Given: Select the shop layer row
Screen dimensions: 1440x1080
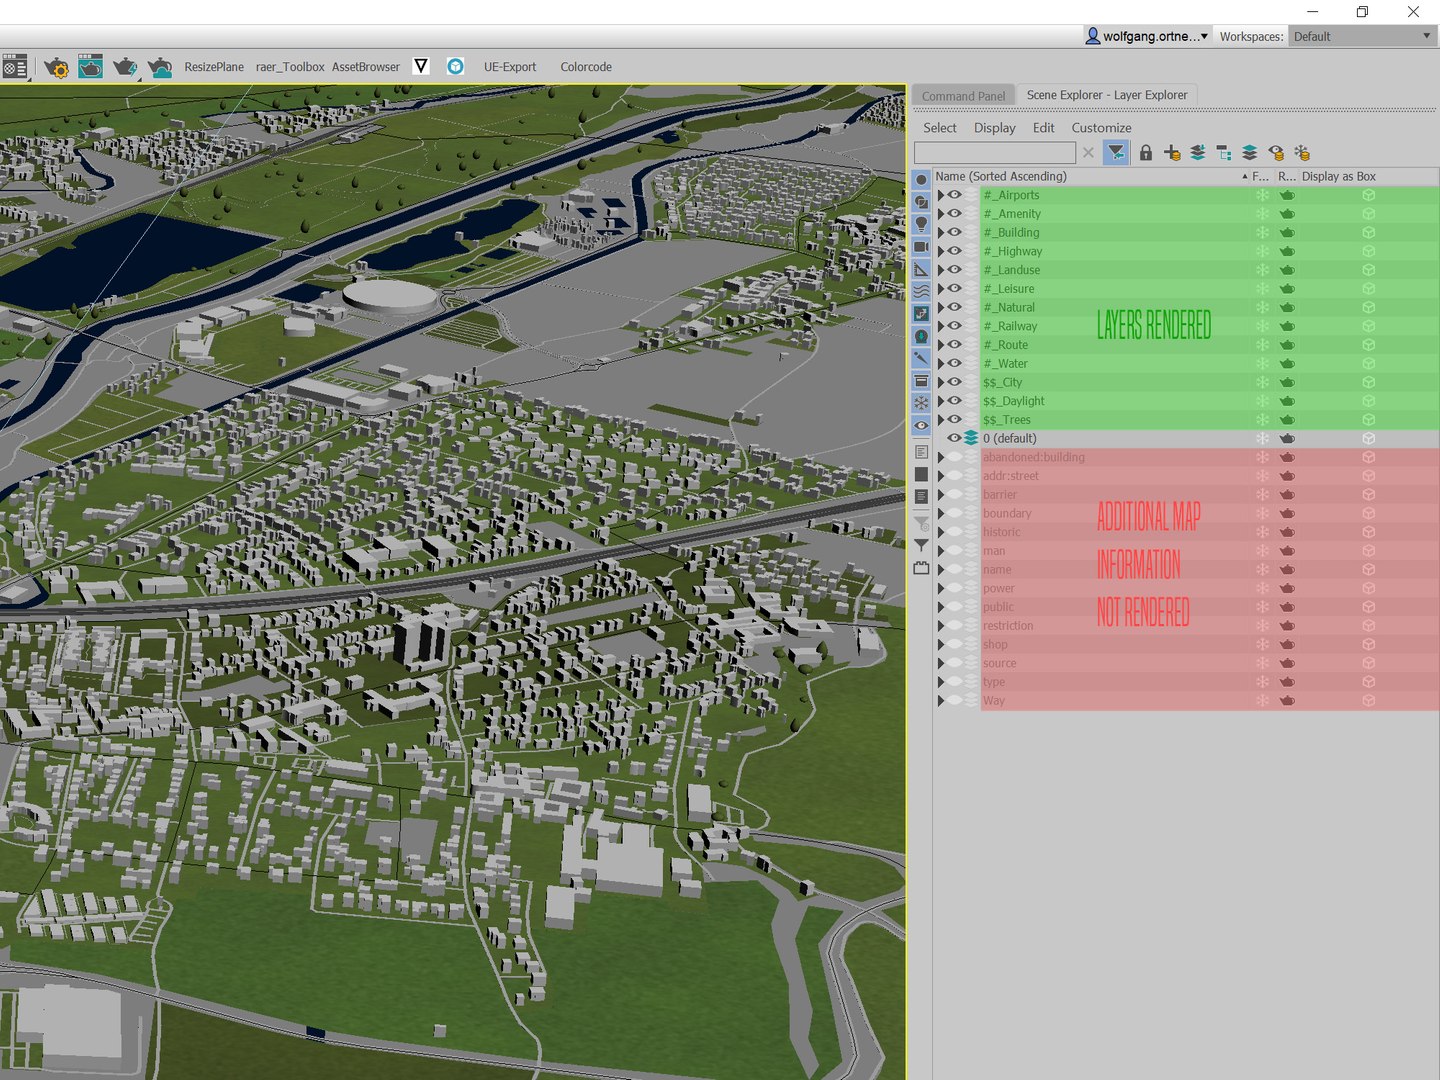Looking at the screenshot, I should (1186, 644).
